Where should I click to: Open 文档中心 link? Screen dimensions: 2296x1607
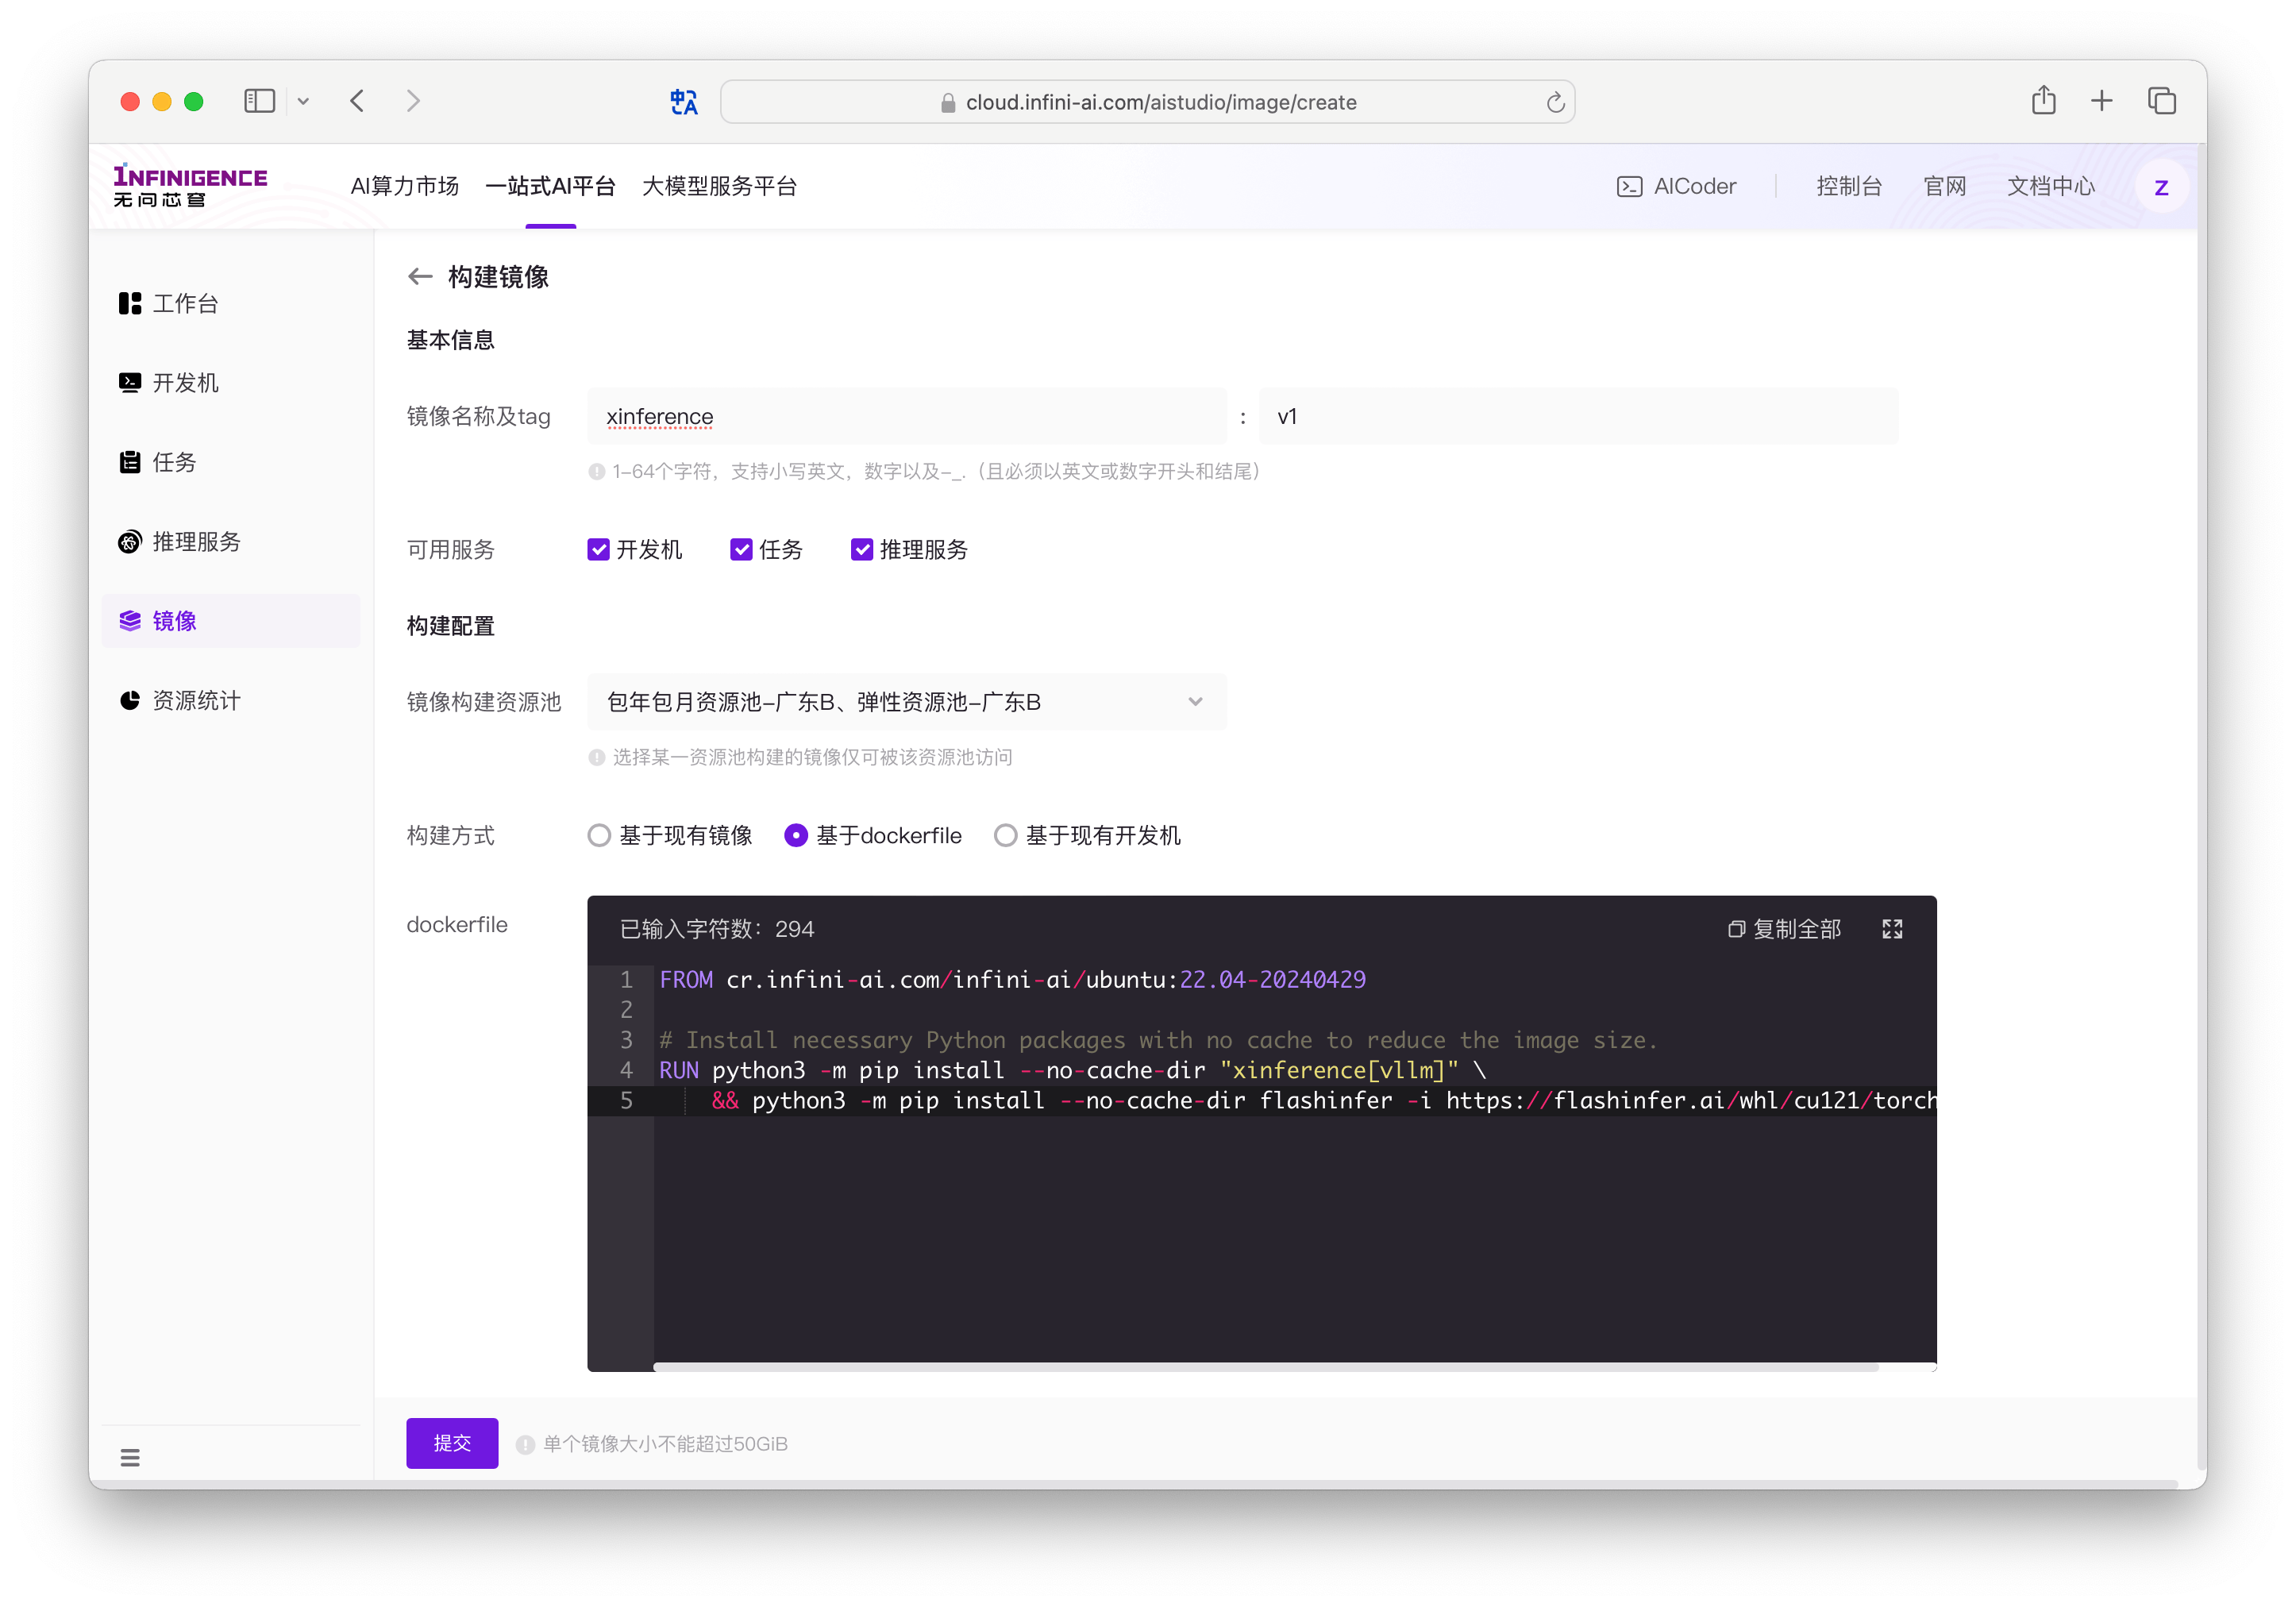[x=2051, y=186]
